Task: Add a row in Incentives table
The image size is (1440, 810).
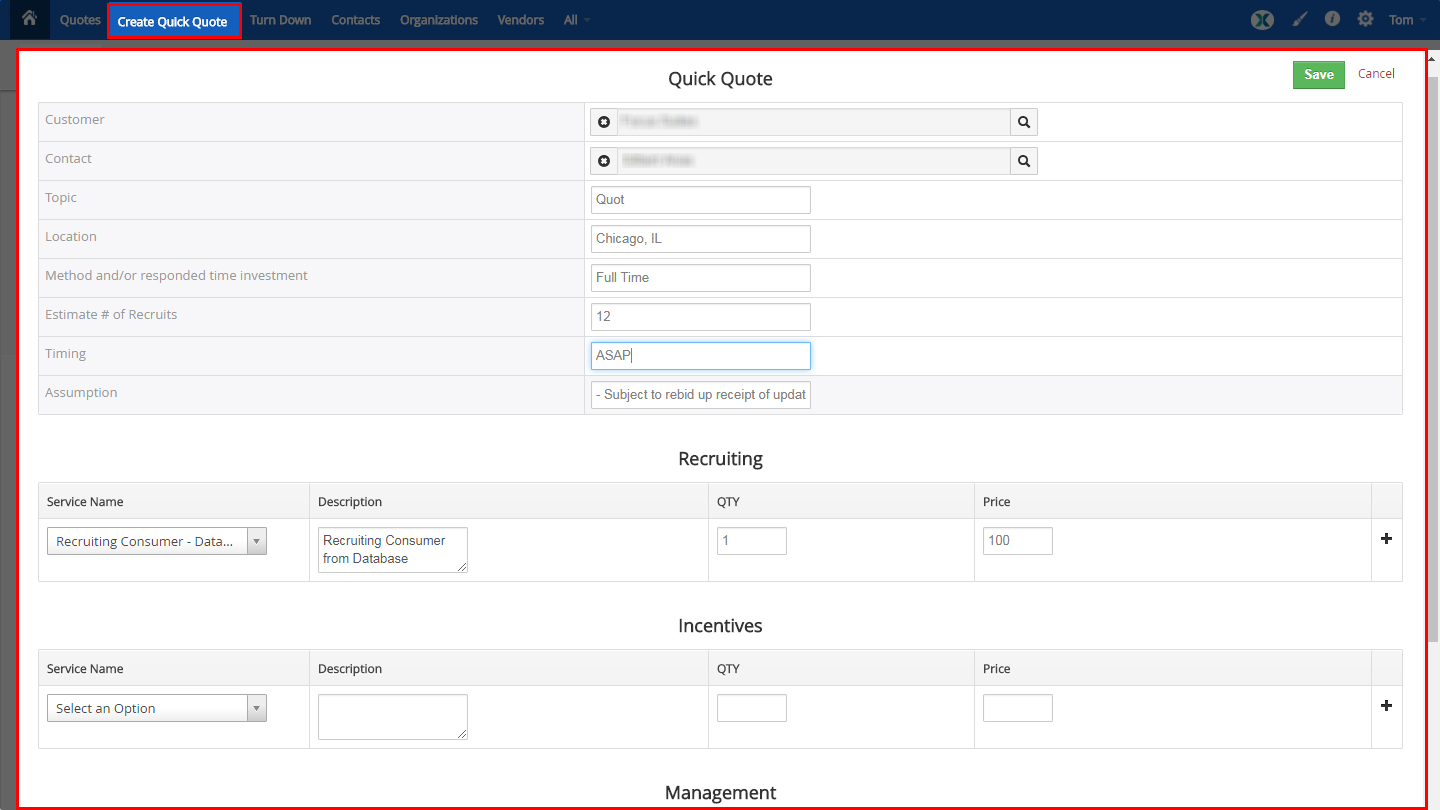Action: 1386,705
